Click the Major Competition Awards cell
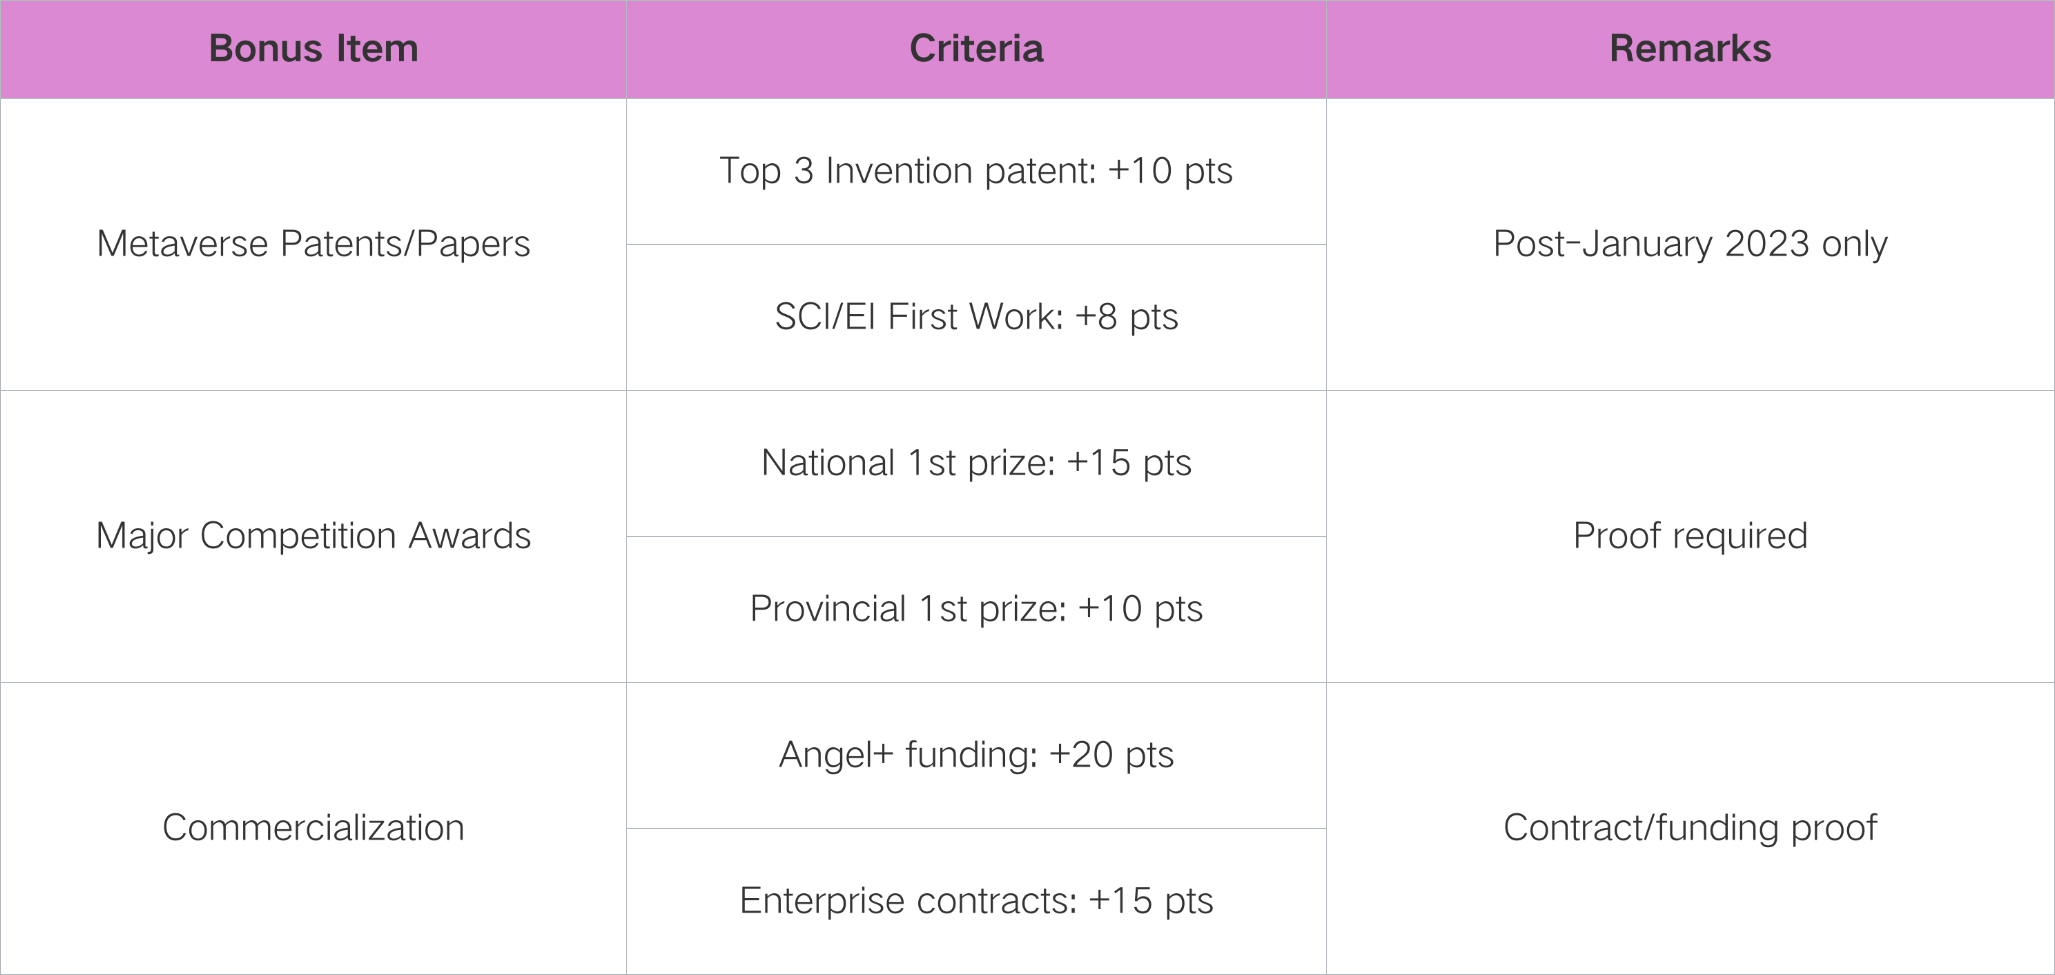Image resolution: width=2055 pixels, height=975 pixels. click(x=313, y=536)
